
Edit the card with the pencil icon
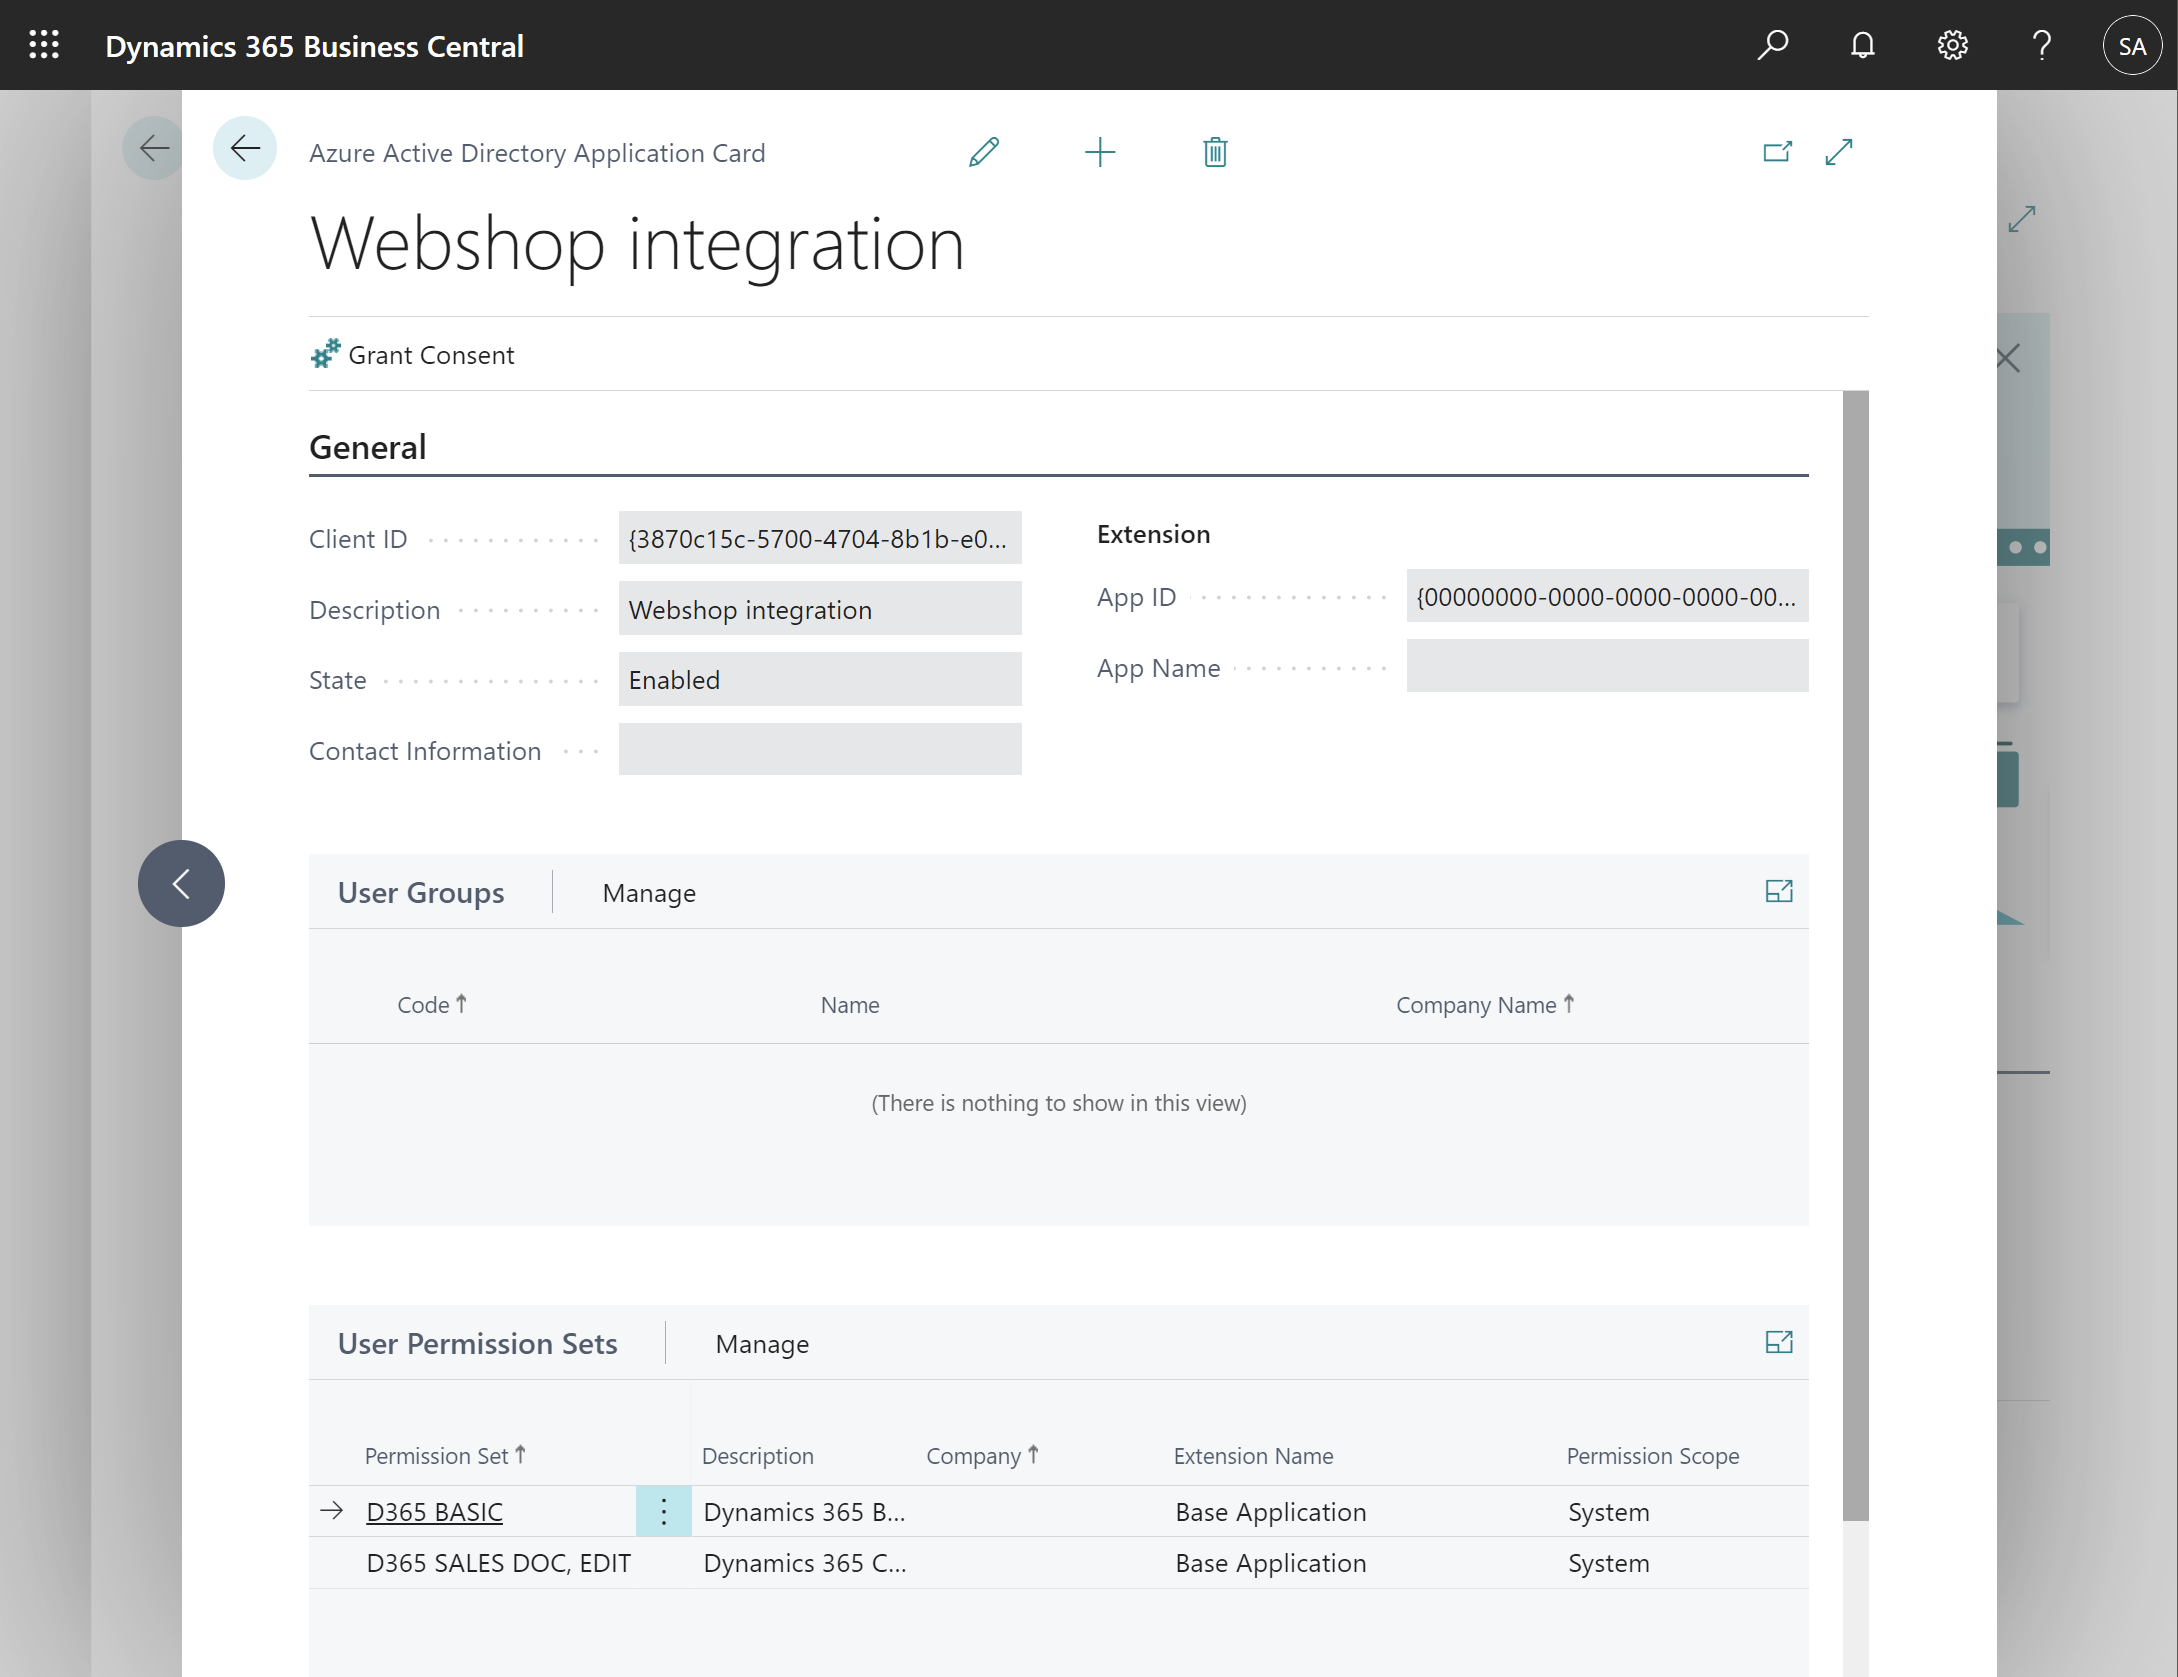point(984,152)
